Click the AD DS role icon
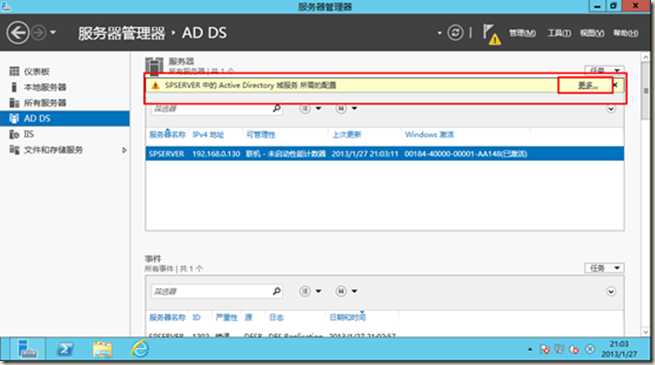This screenshot has width=655, height=365. (x=14, y=119)
